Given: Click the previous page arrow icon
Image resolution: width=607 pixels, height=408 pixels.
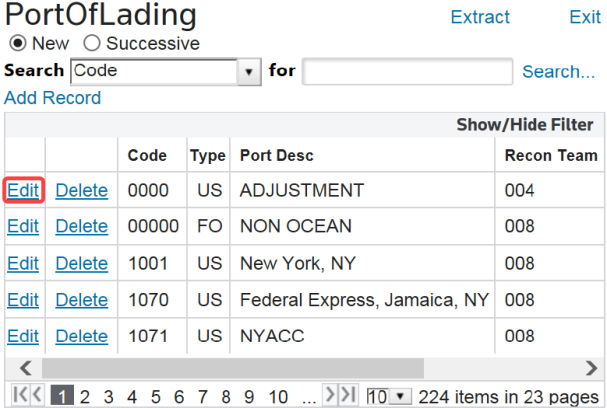Looking at the screenshot, I should click(38, 395).
